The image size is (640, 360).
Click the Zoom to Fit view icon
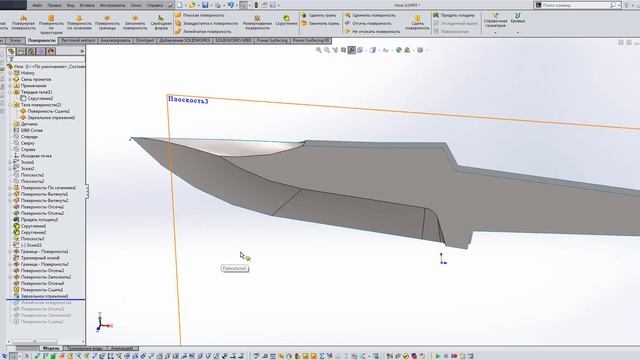[319, 50]
